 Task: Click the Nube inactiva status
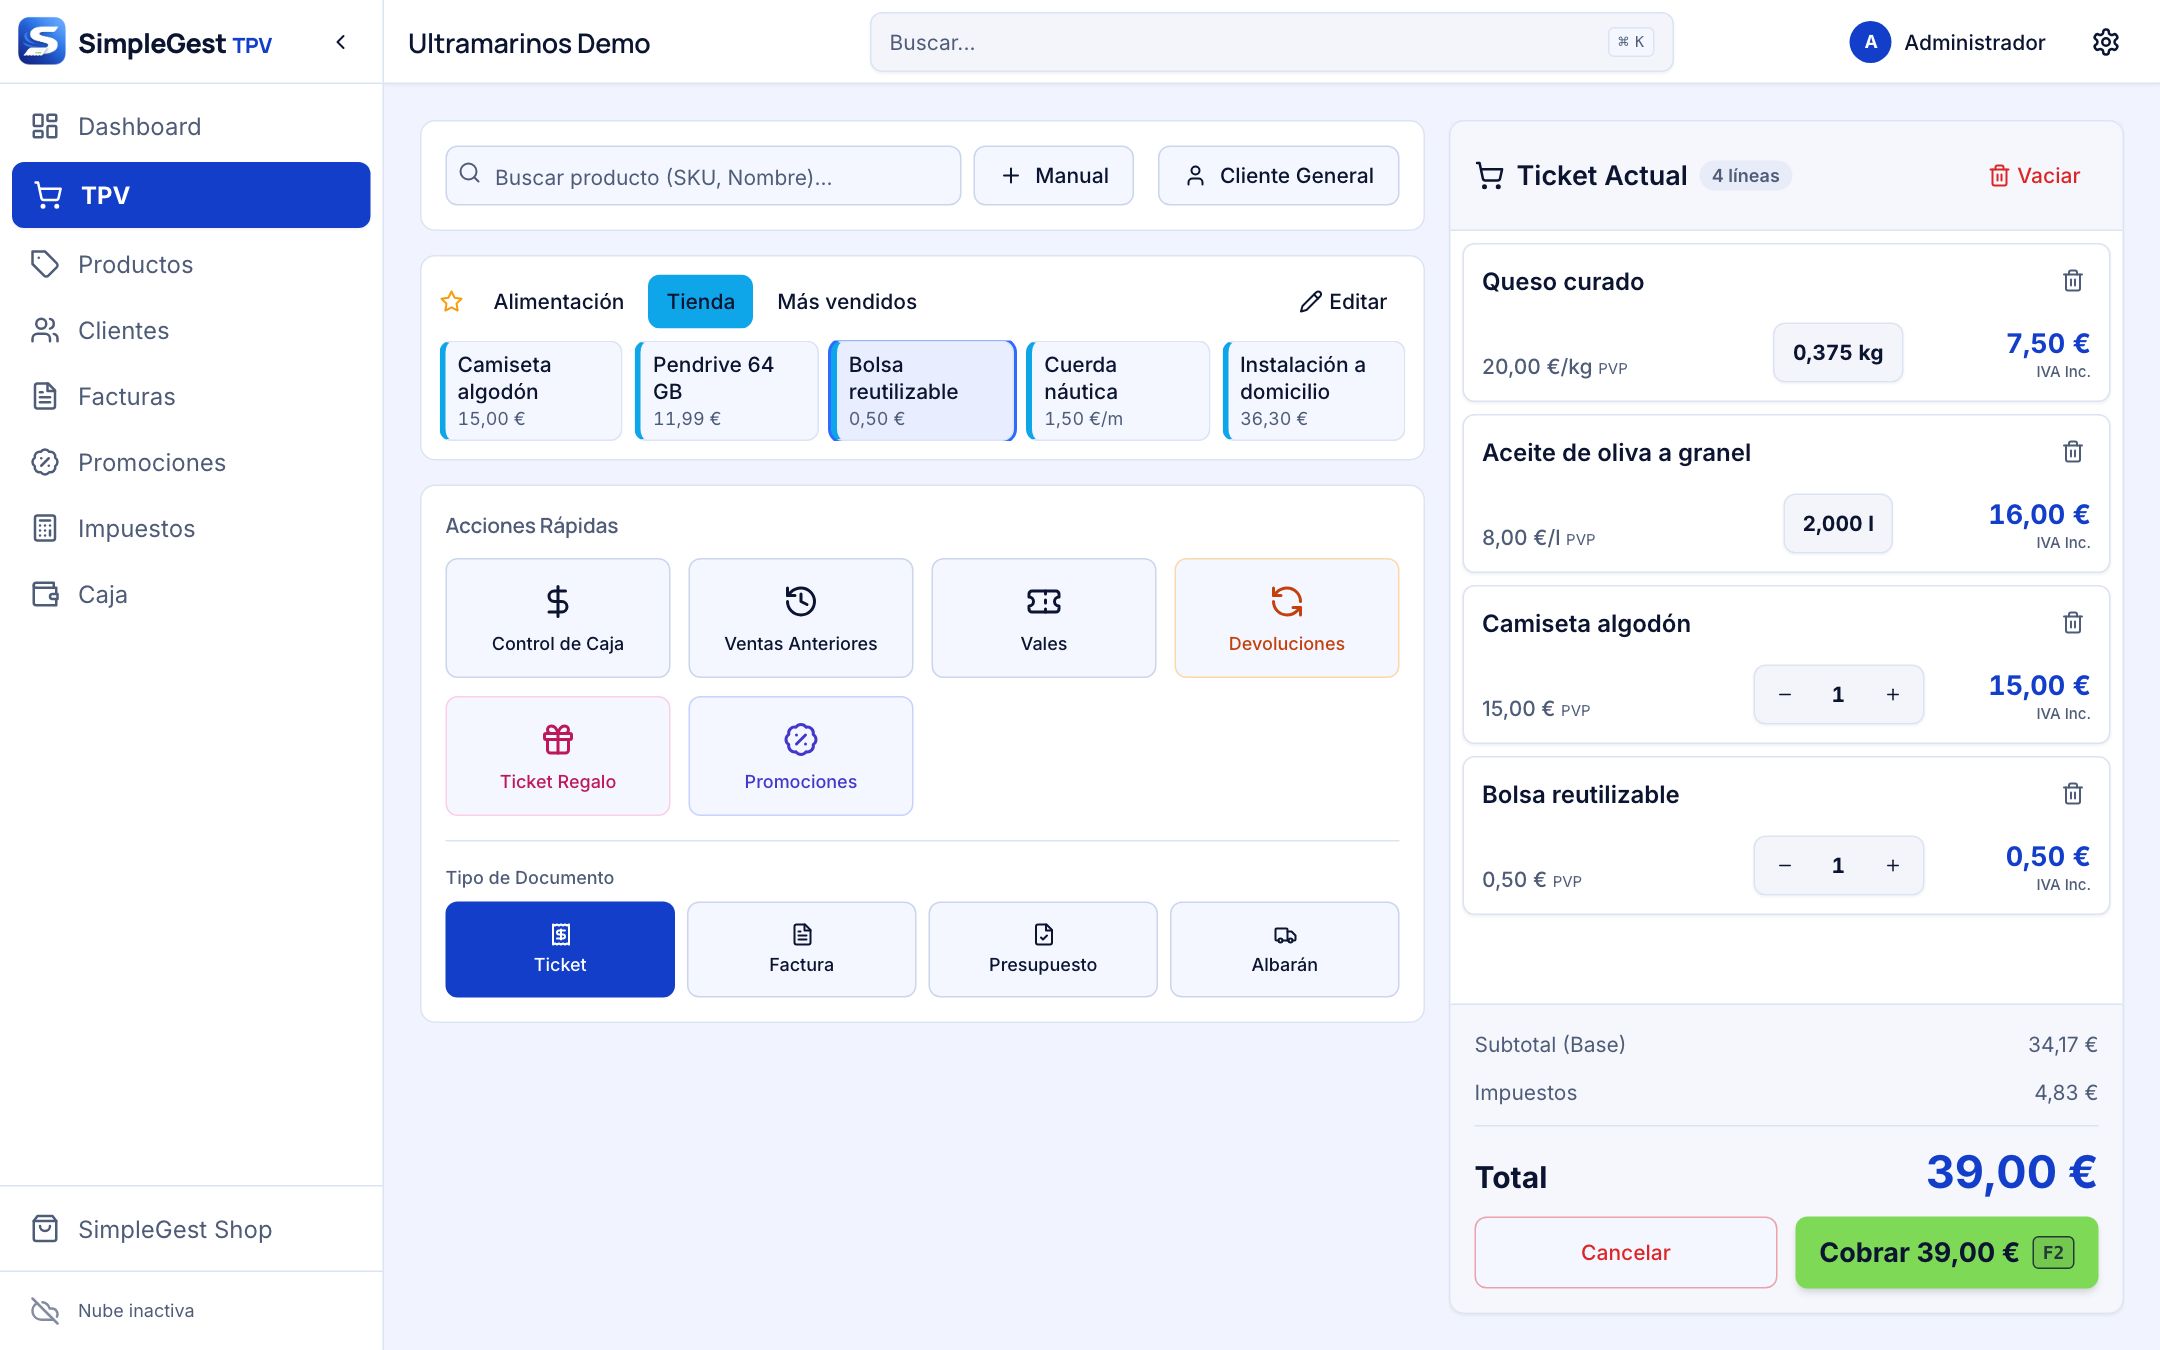pyautogui.click(x=113, y=1311)
